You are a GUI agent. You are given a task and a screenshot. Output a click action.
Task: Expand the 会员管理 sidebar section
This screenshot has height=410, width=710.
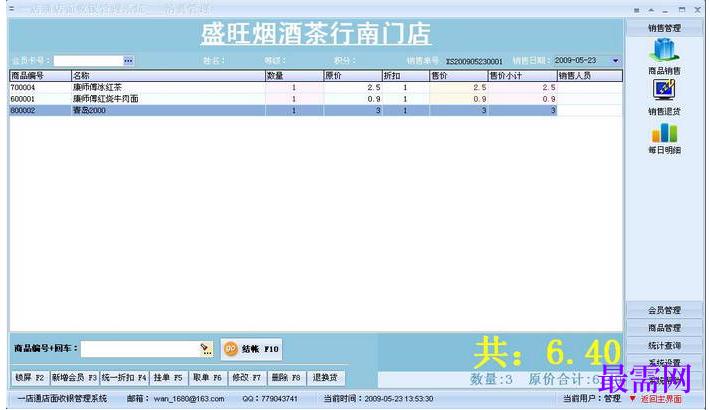(664, 310)
